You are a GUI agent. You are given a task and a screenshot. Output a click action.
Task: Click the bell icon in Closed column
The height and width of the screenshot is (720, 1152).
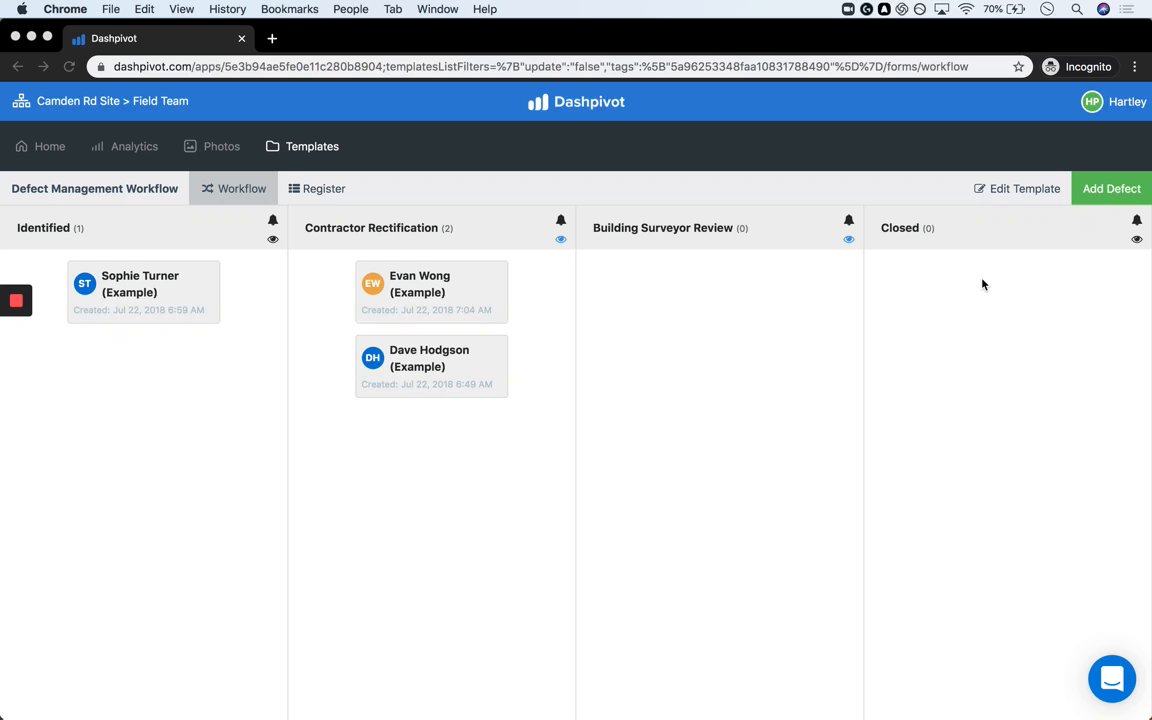click(x=1137, y=220)
